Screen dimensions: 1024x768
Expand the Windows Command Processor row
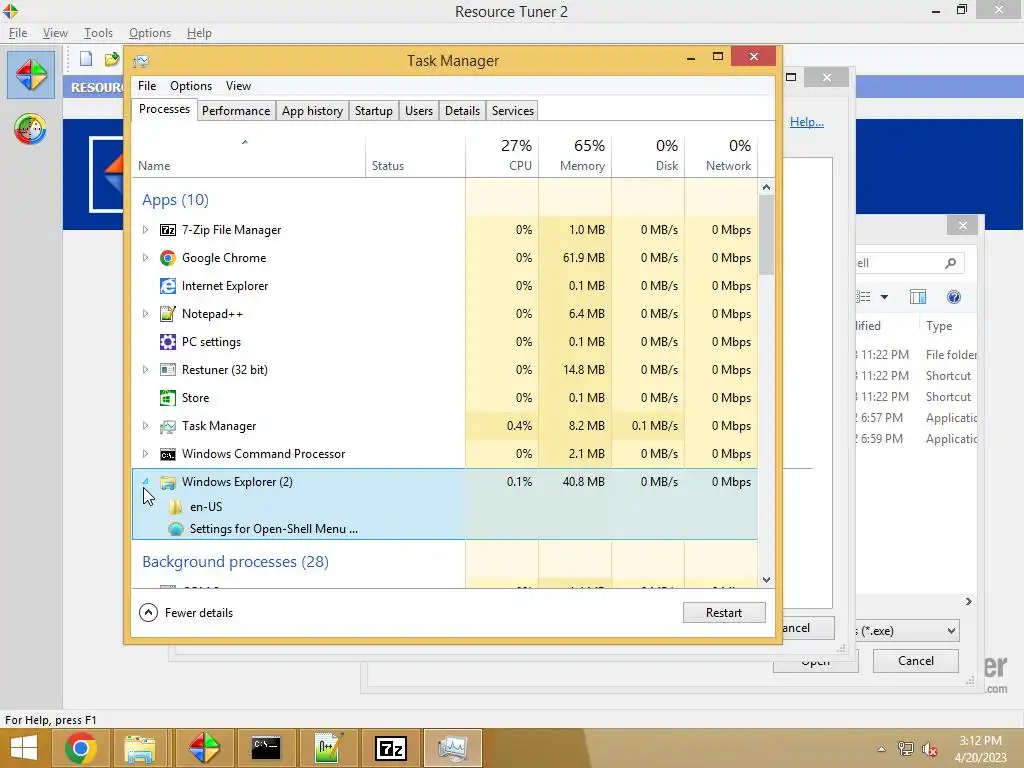click(145, 454)
